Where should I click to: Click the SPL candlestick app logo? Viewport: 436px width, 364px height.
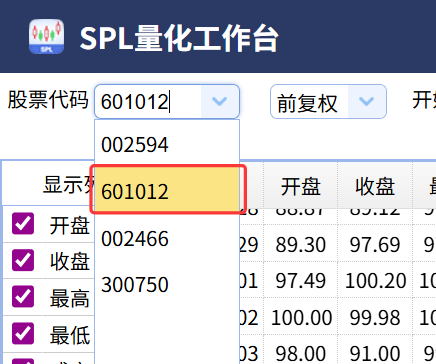pos(46,36)
